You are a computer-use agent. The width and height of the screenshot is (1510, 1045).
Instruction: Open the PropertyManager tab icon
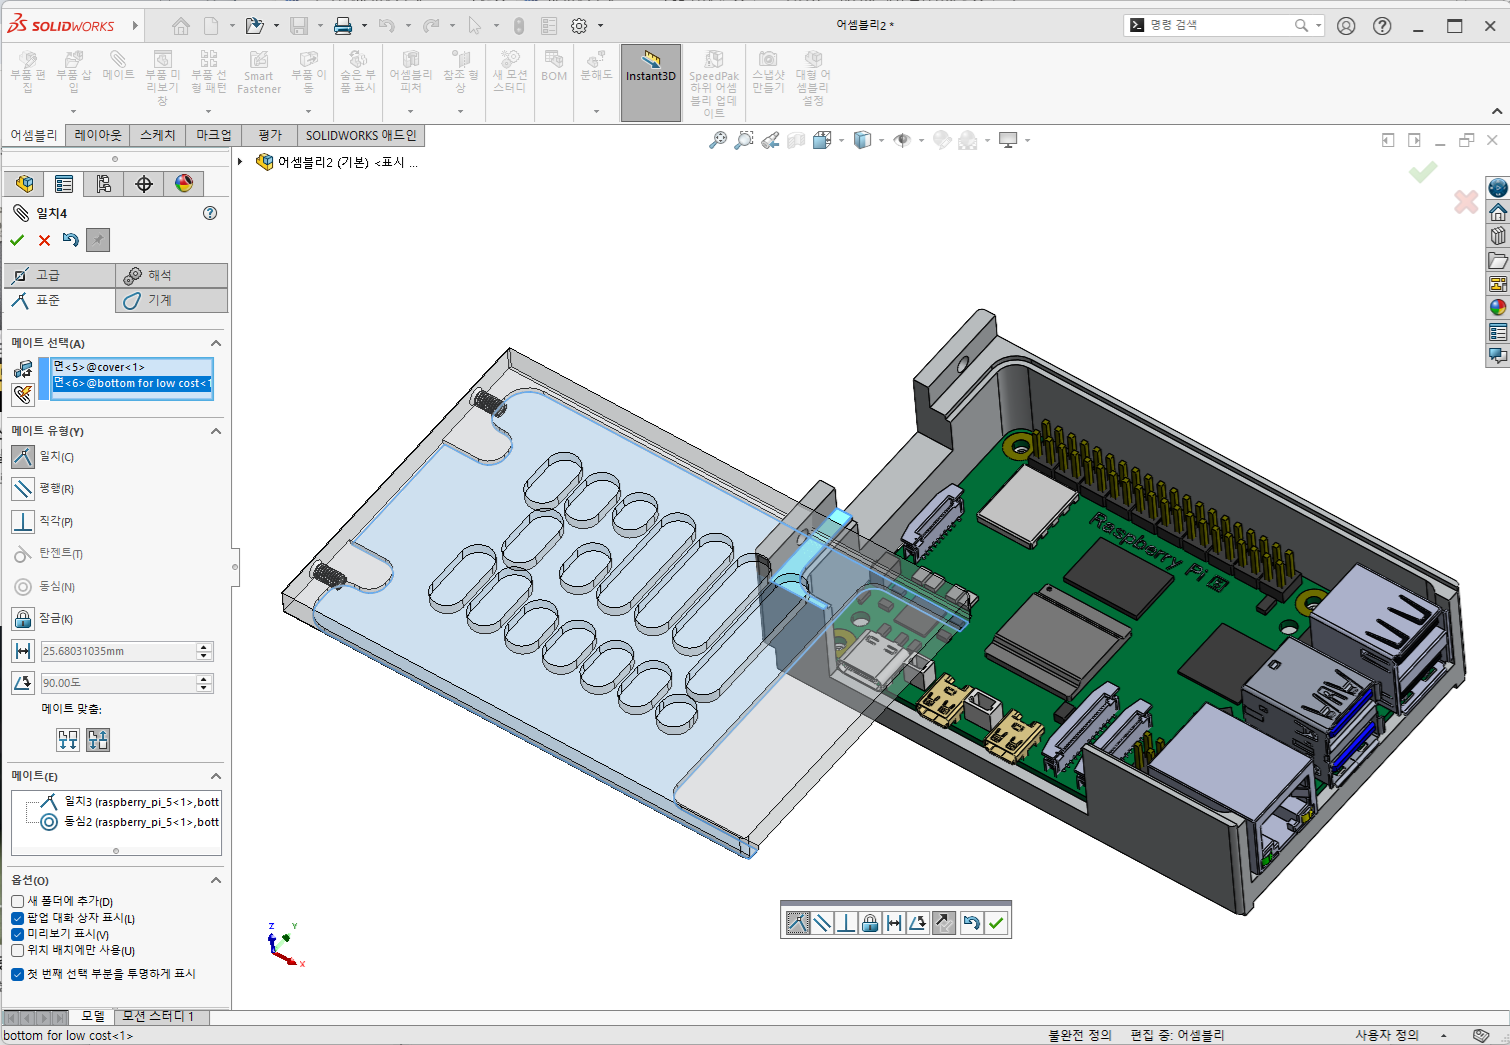point(64,184)
